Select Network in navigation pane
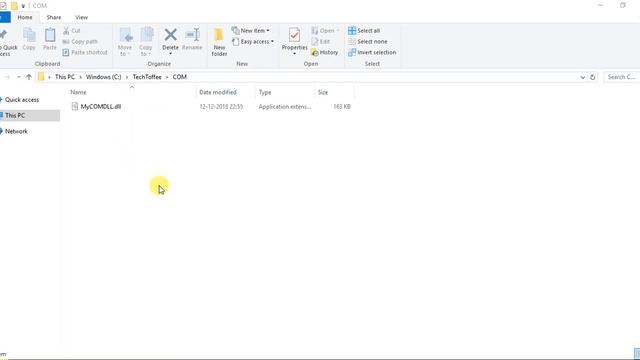 [x=16, y=131]
